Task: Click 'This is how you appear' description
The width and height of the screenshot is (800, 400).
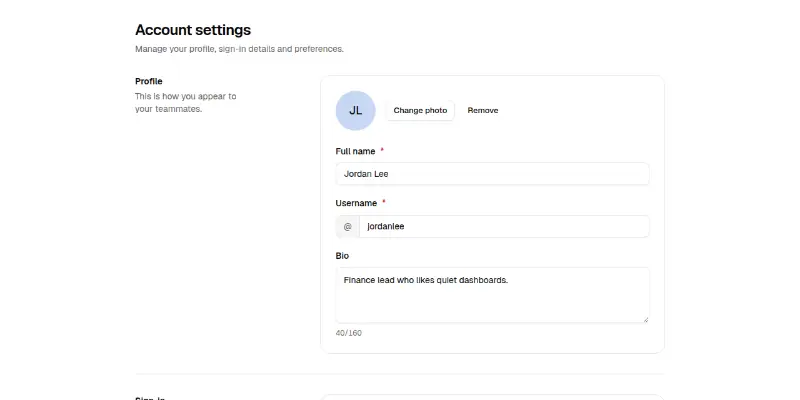Action: 186,103
